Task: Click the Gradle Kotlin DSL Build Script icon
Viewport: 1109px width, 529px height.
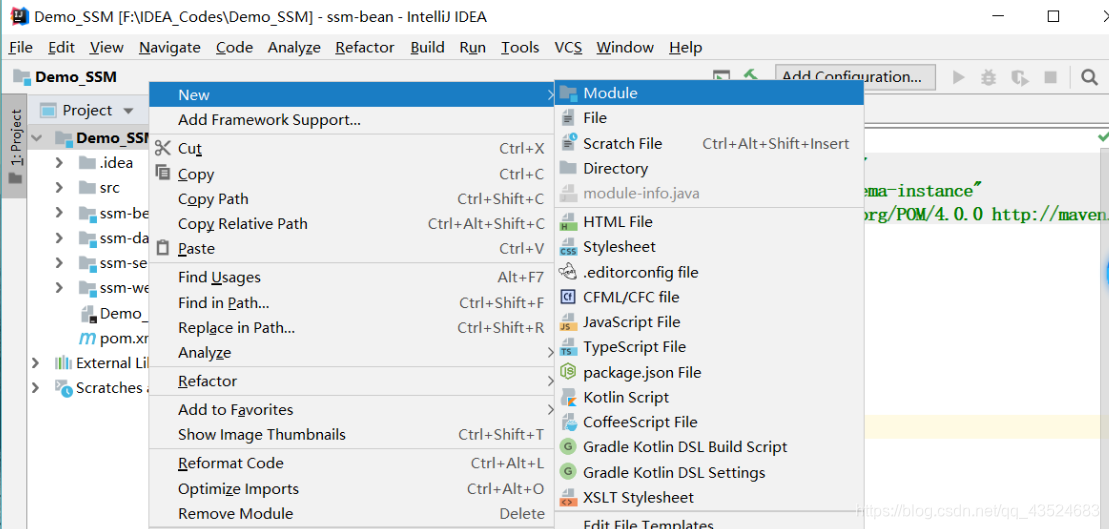Action: pyautogui.click(x=568, y=447)
